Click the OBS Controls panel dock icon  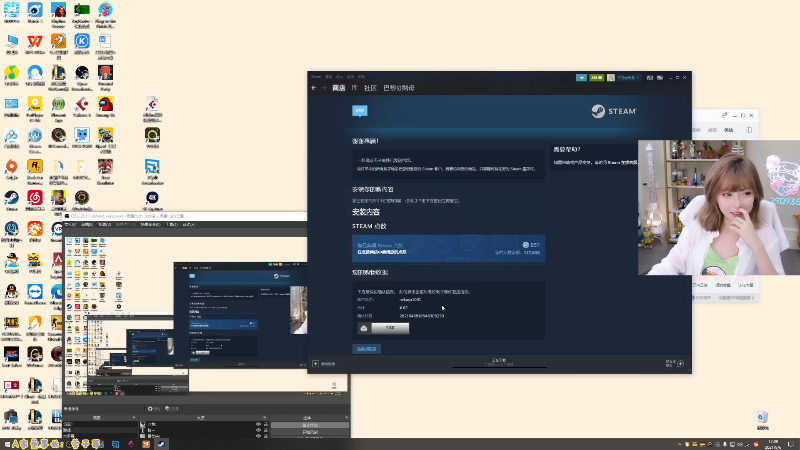pyautogui.click(x=346, y=418)
